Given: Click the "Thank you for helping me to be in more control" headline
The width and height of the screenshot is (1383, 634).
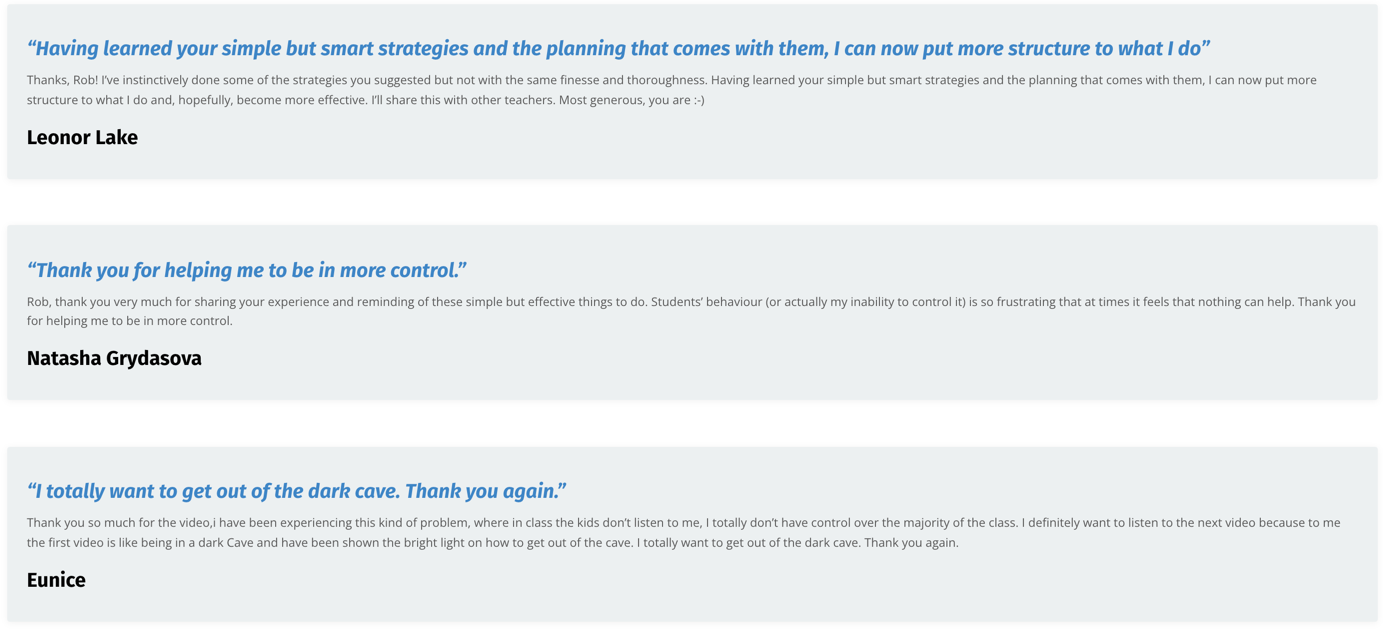Looking at the screenshot, I should tap(247, 270).
